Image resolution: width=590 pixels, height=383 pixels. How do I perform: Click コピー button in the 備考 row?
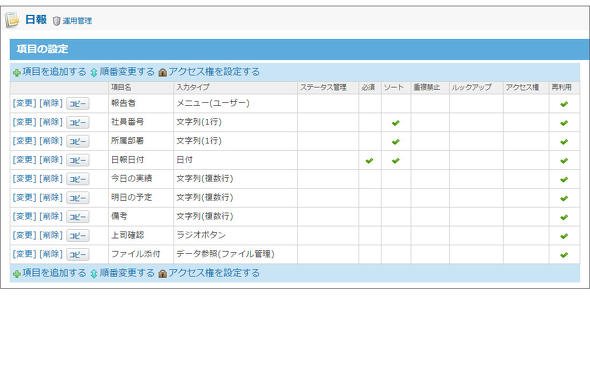(x=78, y=217)
